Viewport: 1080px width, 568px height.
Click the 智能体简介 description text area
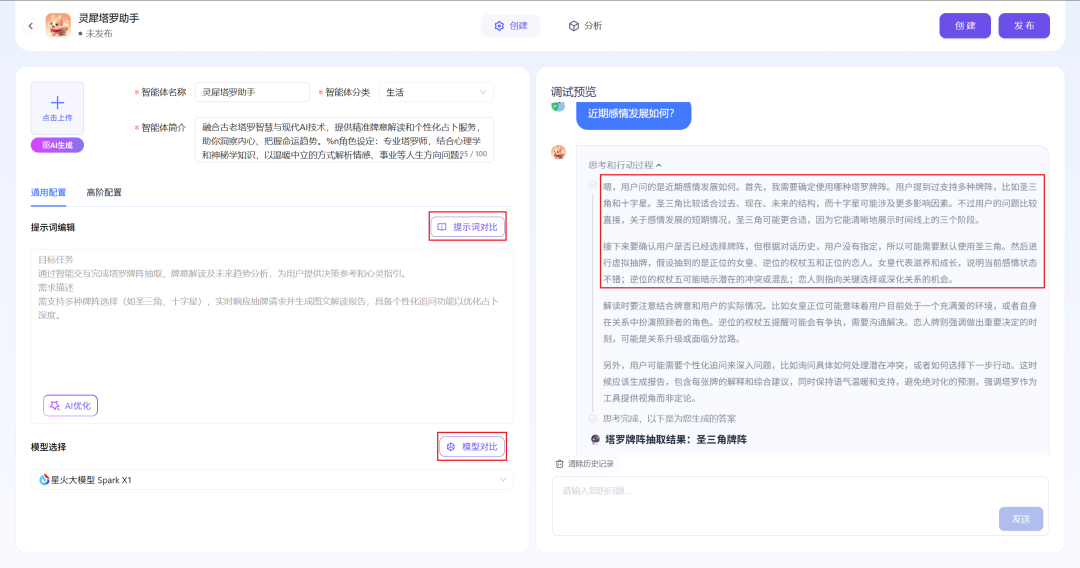[344, 140]
